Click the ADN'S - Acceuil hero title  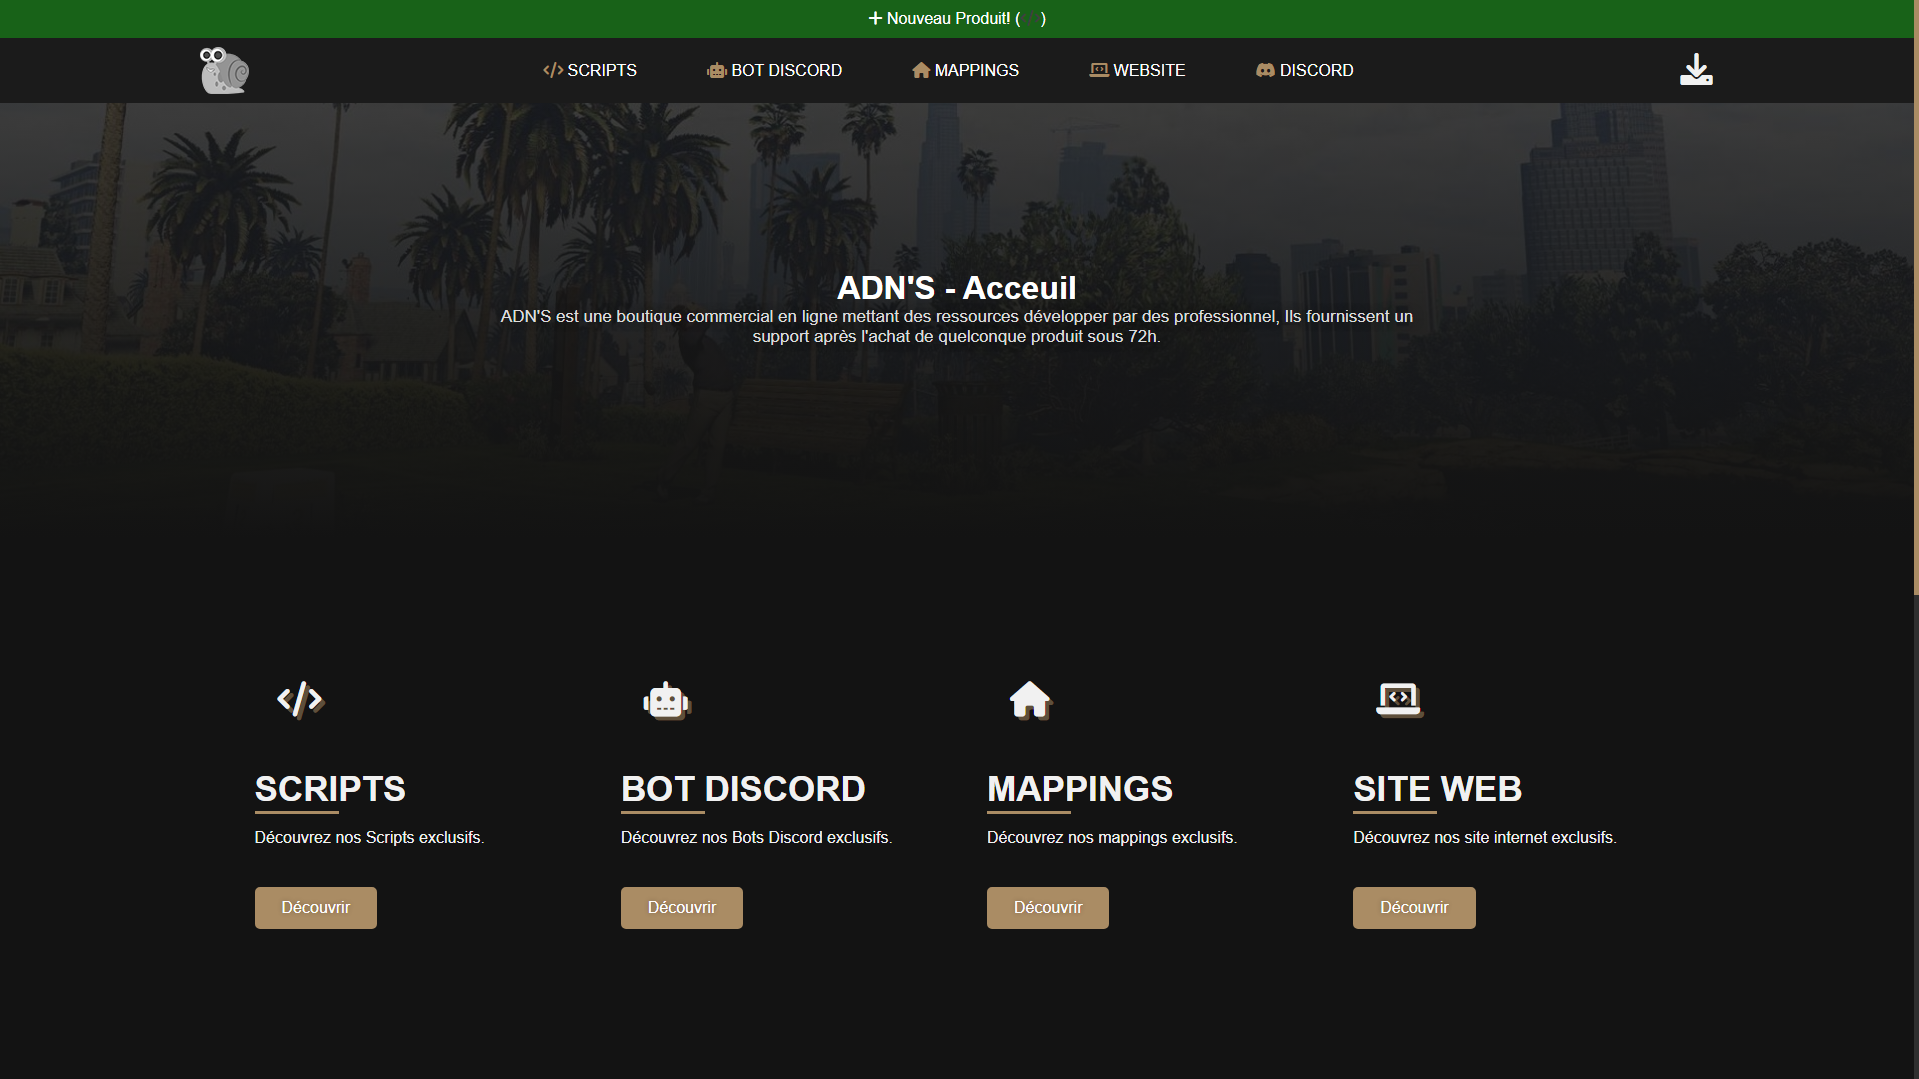tap(956, 288)
